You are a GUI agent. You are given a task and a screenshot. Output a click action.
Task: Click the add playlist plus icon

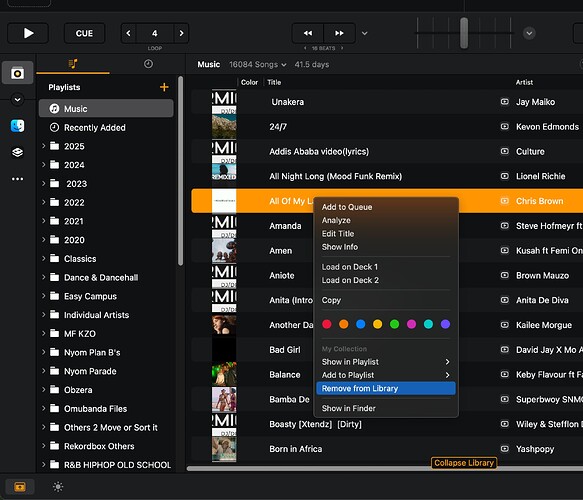tap(164, 87)
